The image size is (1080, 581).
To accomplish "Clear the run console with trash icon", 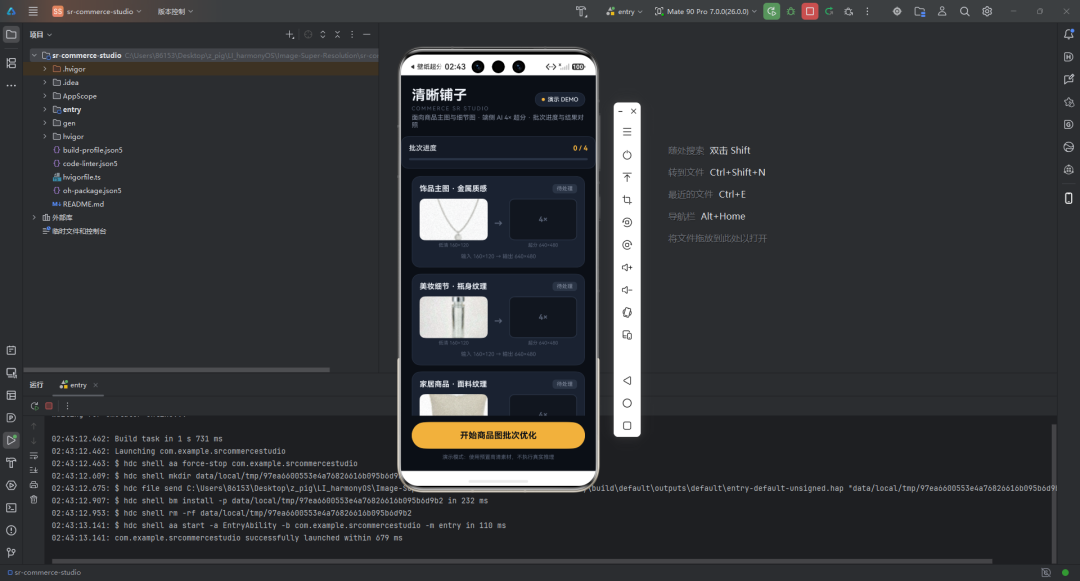I will [x=34, y=500].
